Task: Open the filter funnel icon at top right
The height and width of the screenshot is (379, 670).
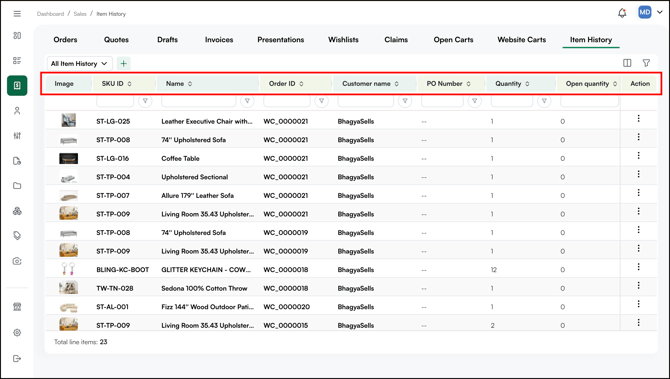Action: (646, 63)
